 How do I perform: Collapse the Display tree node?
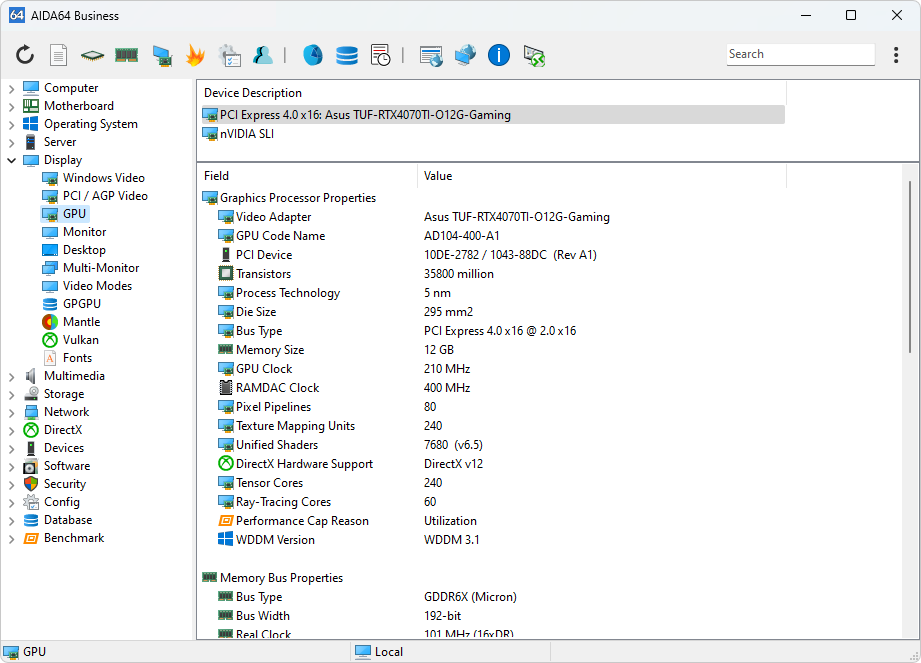[12, 160]
